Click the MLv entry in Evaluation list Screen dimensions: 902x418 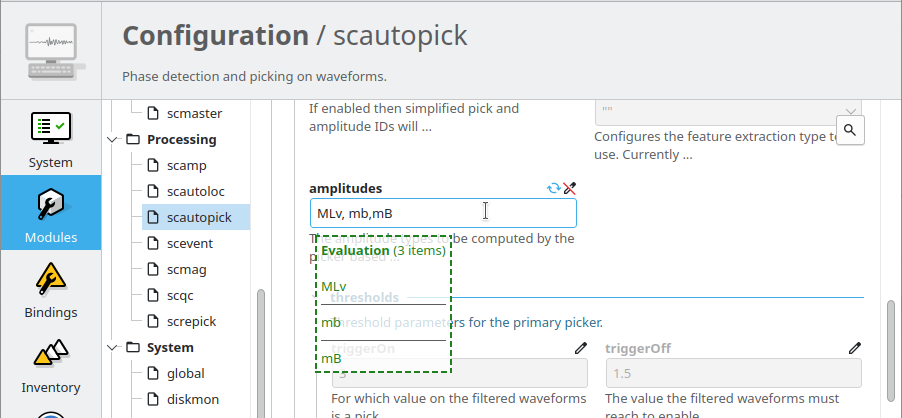point(334,286)
